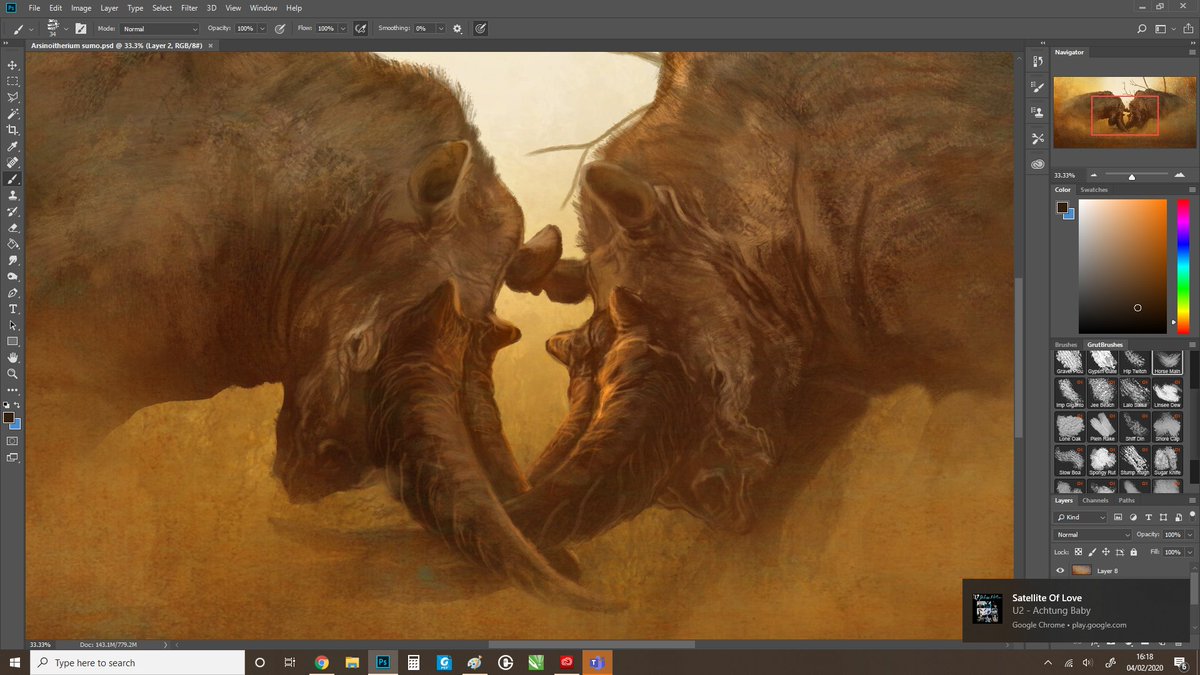Open the layer Opacity dropdown arrow
1200x675 pixels.
pyautogui.click(x=1190, y=535)
